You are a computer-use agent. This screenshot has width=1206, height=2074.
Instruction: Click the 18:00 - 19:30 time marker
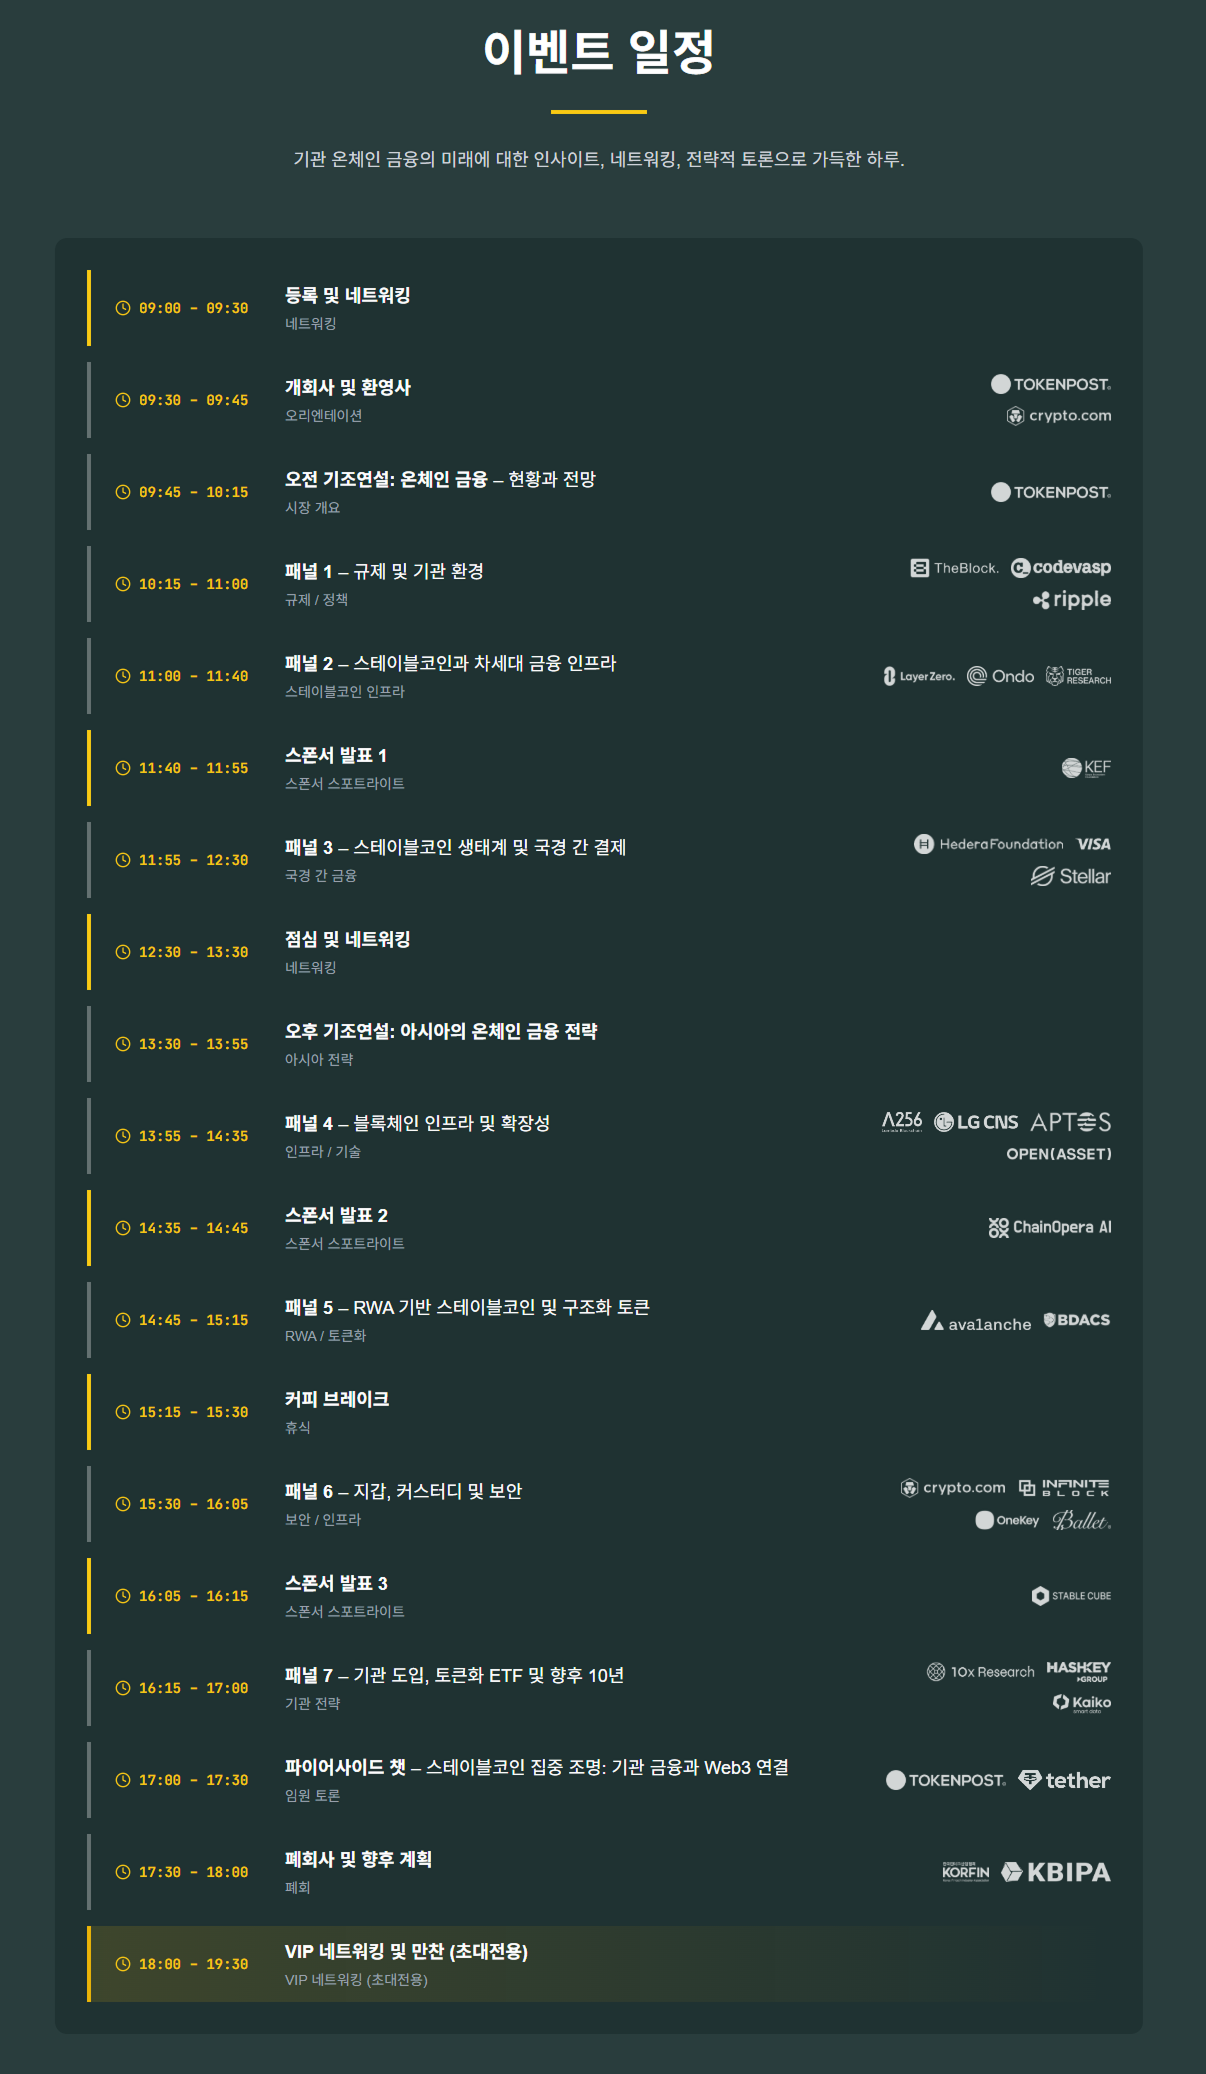click(x=193, y=1964)
